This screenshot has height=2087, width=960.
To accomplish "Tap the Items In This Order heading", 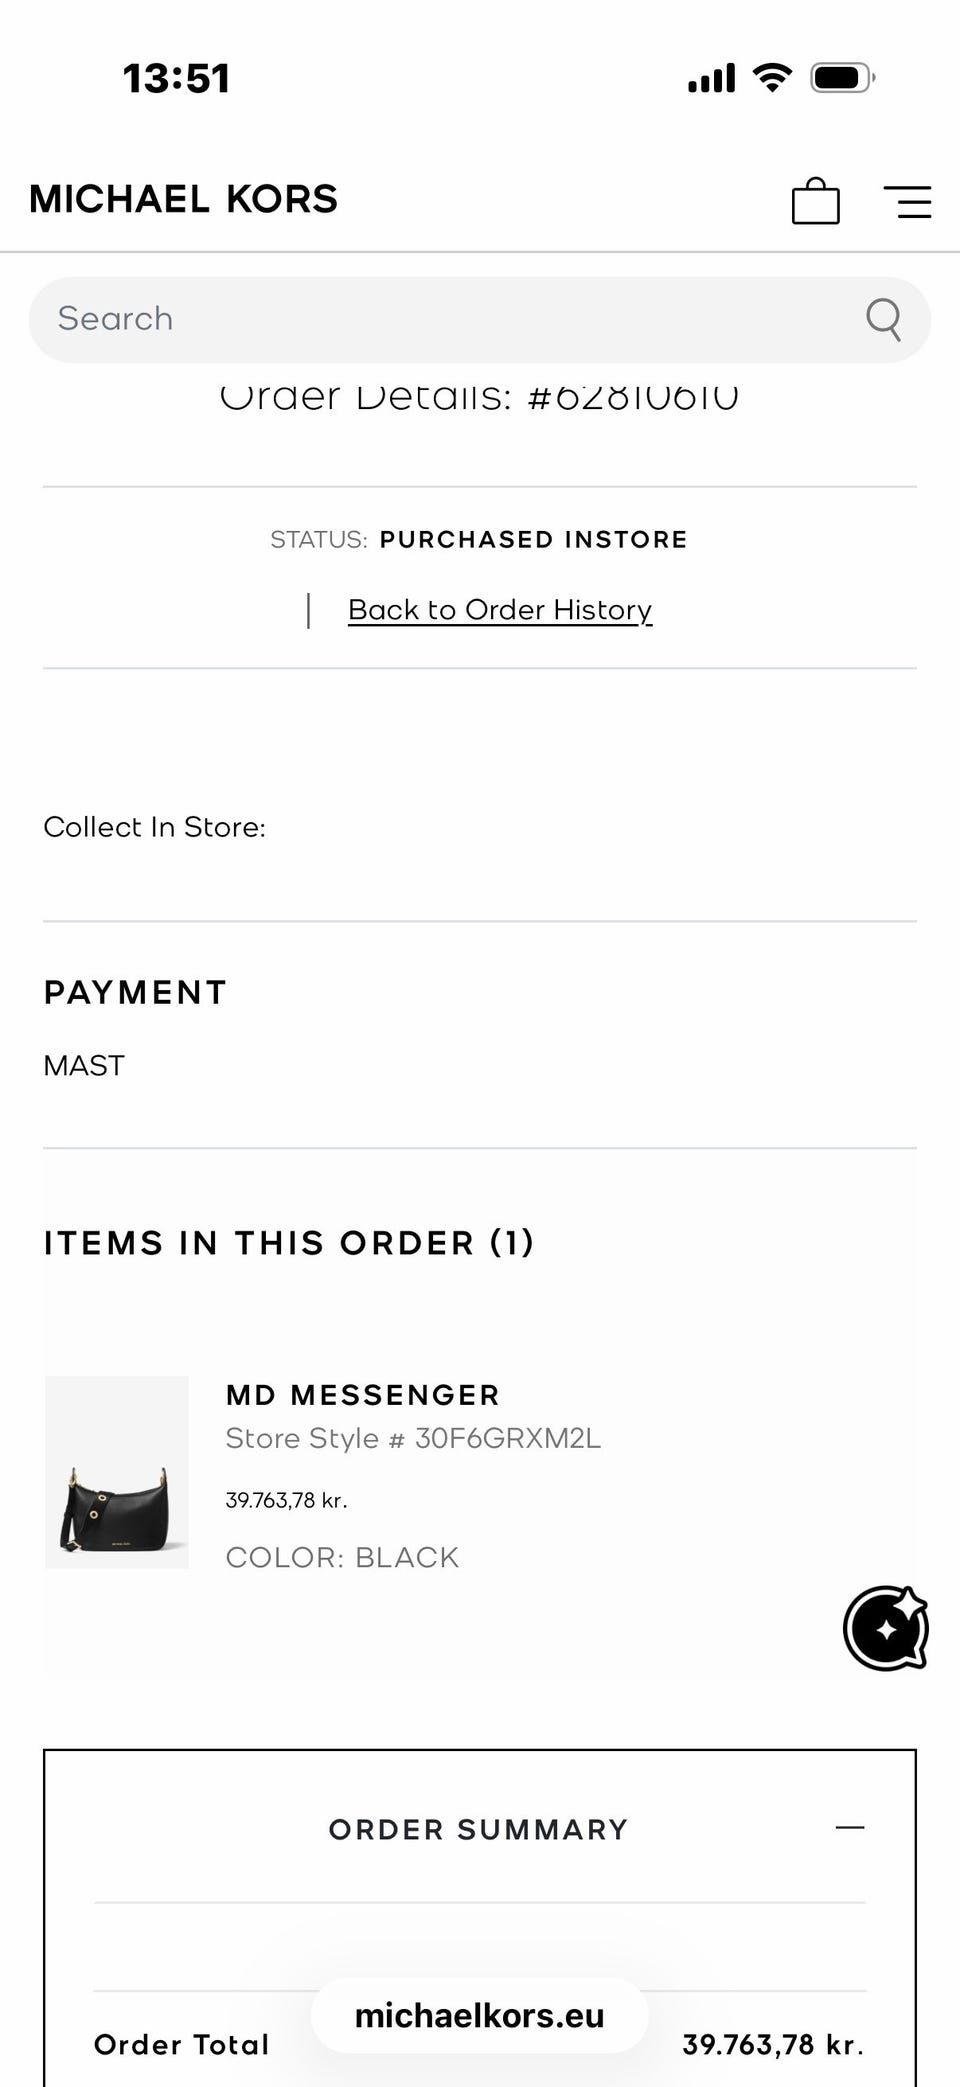I will coord(289,1243).
